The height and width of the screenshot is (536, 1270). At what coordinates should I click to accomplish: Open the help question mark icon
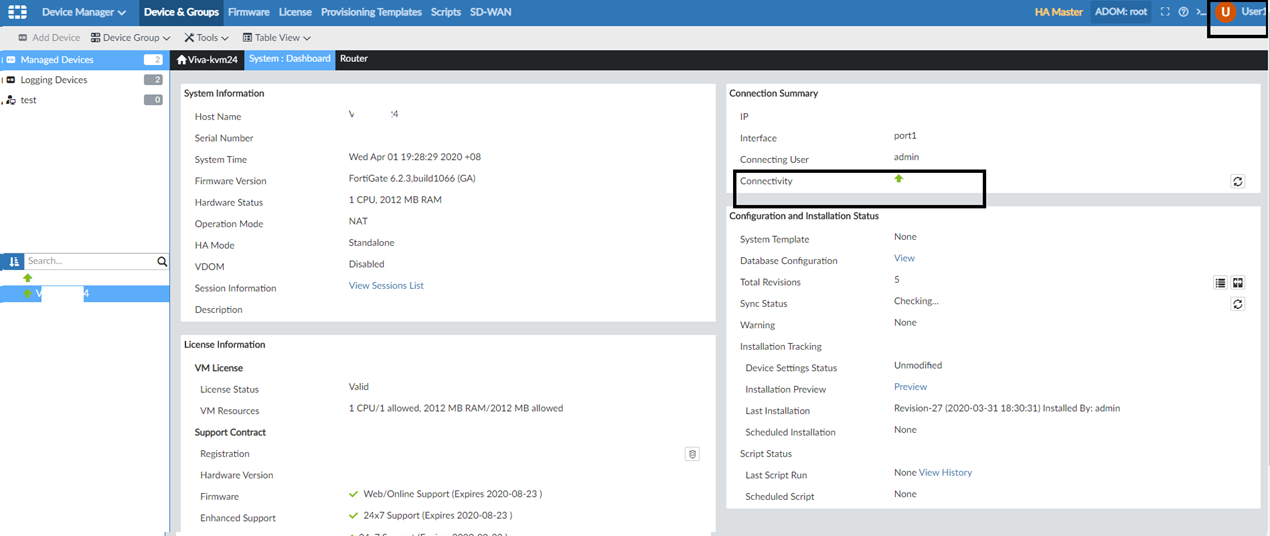click(x=1183, y=12)
